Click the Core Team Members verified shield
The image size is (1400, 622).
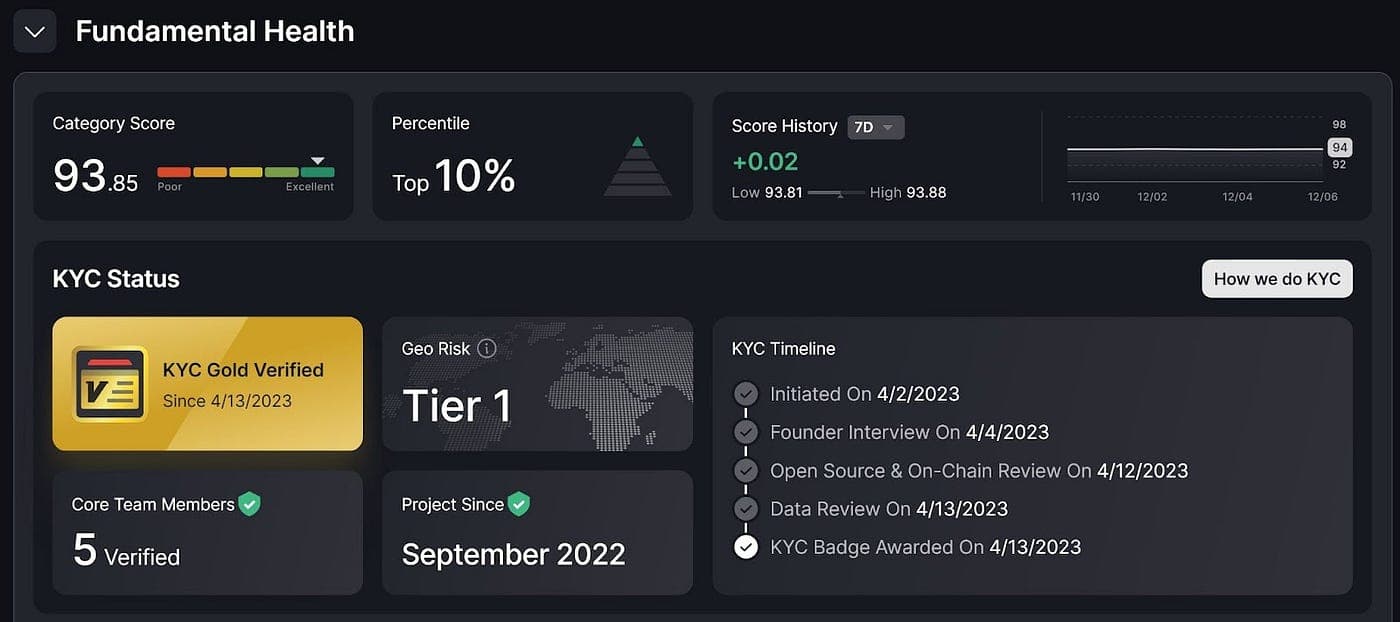250,504
